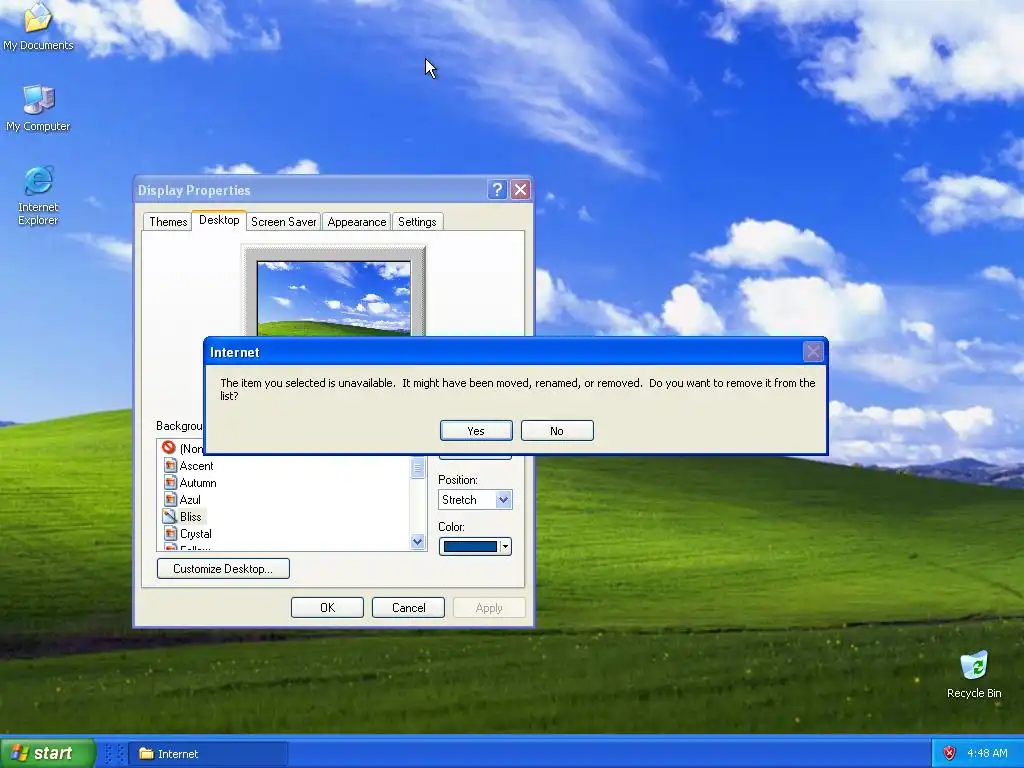Open the Position Stretch dropdown
This screenshot has width=1024, height=768.
[x=475, y=500]
